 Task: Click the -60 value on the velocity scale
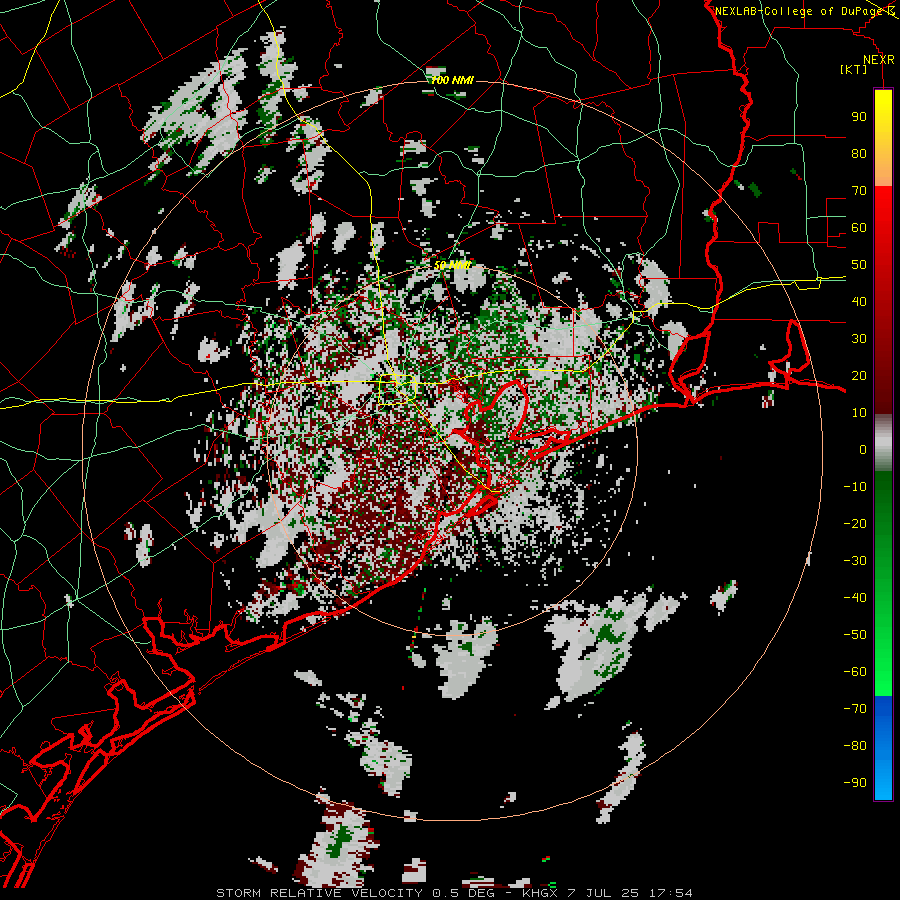pos(855,672)
